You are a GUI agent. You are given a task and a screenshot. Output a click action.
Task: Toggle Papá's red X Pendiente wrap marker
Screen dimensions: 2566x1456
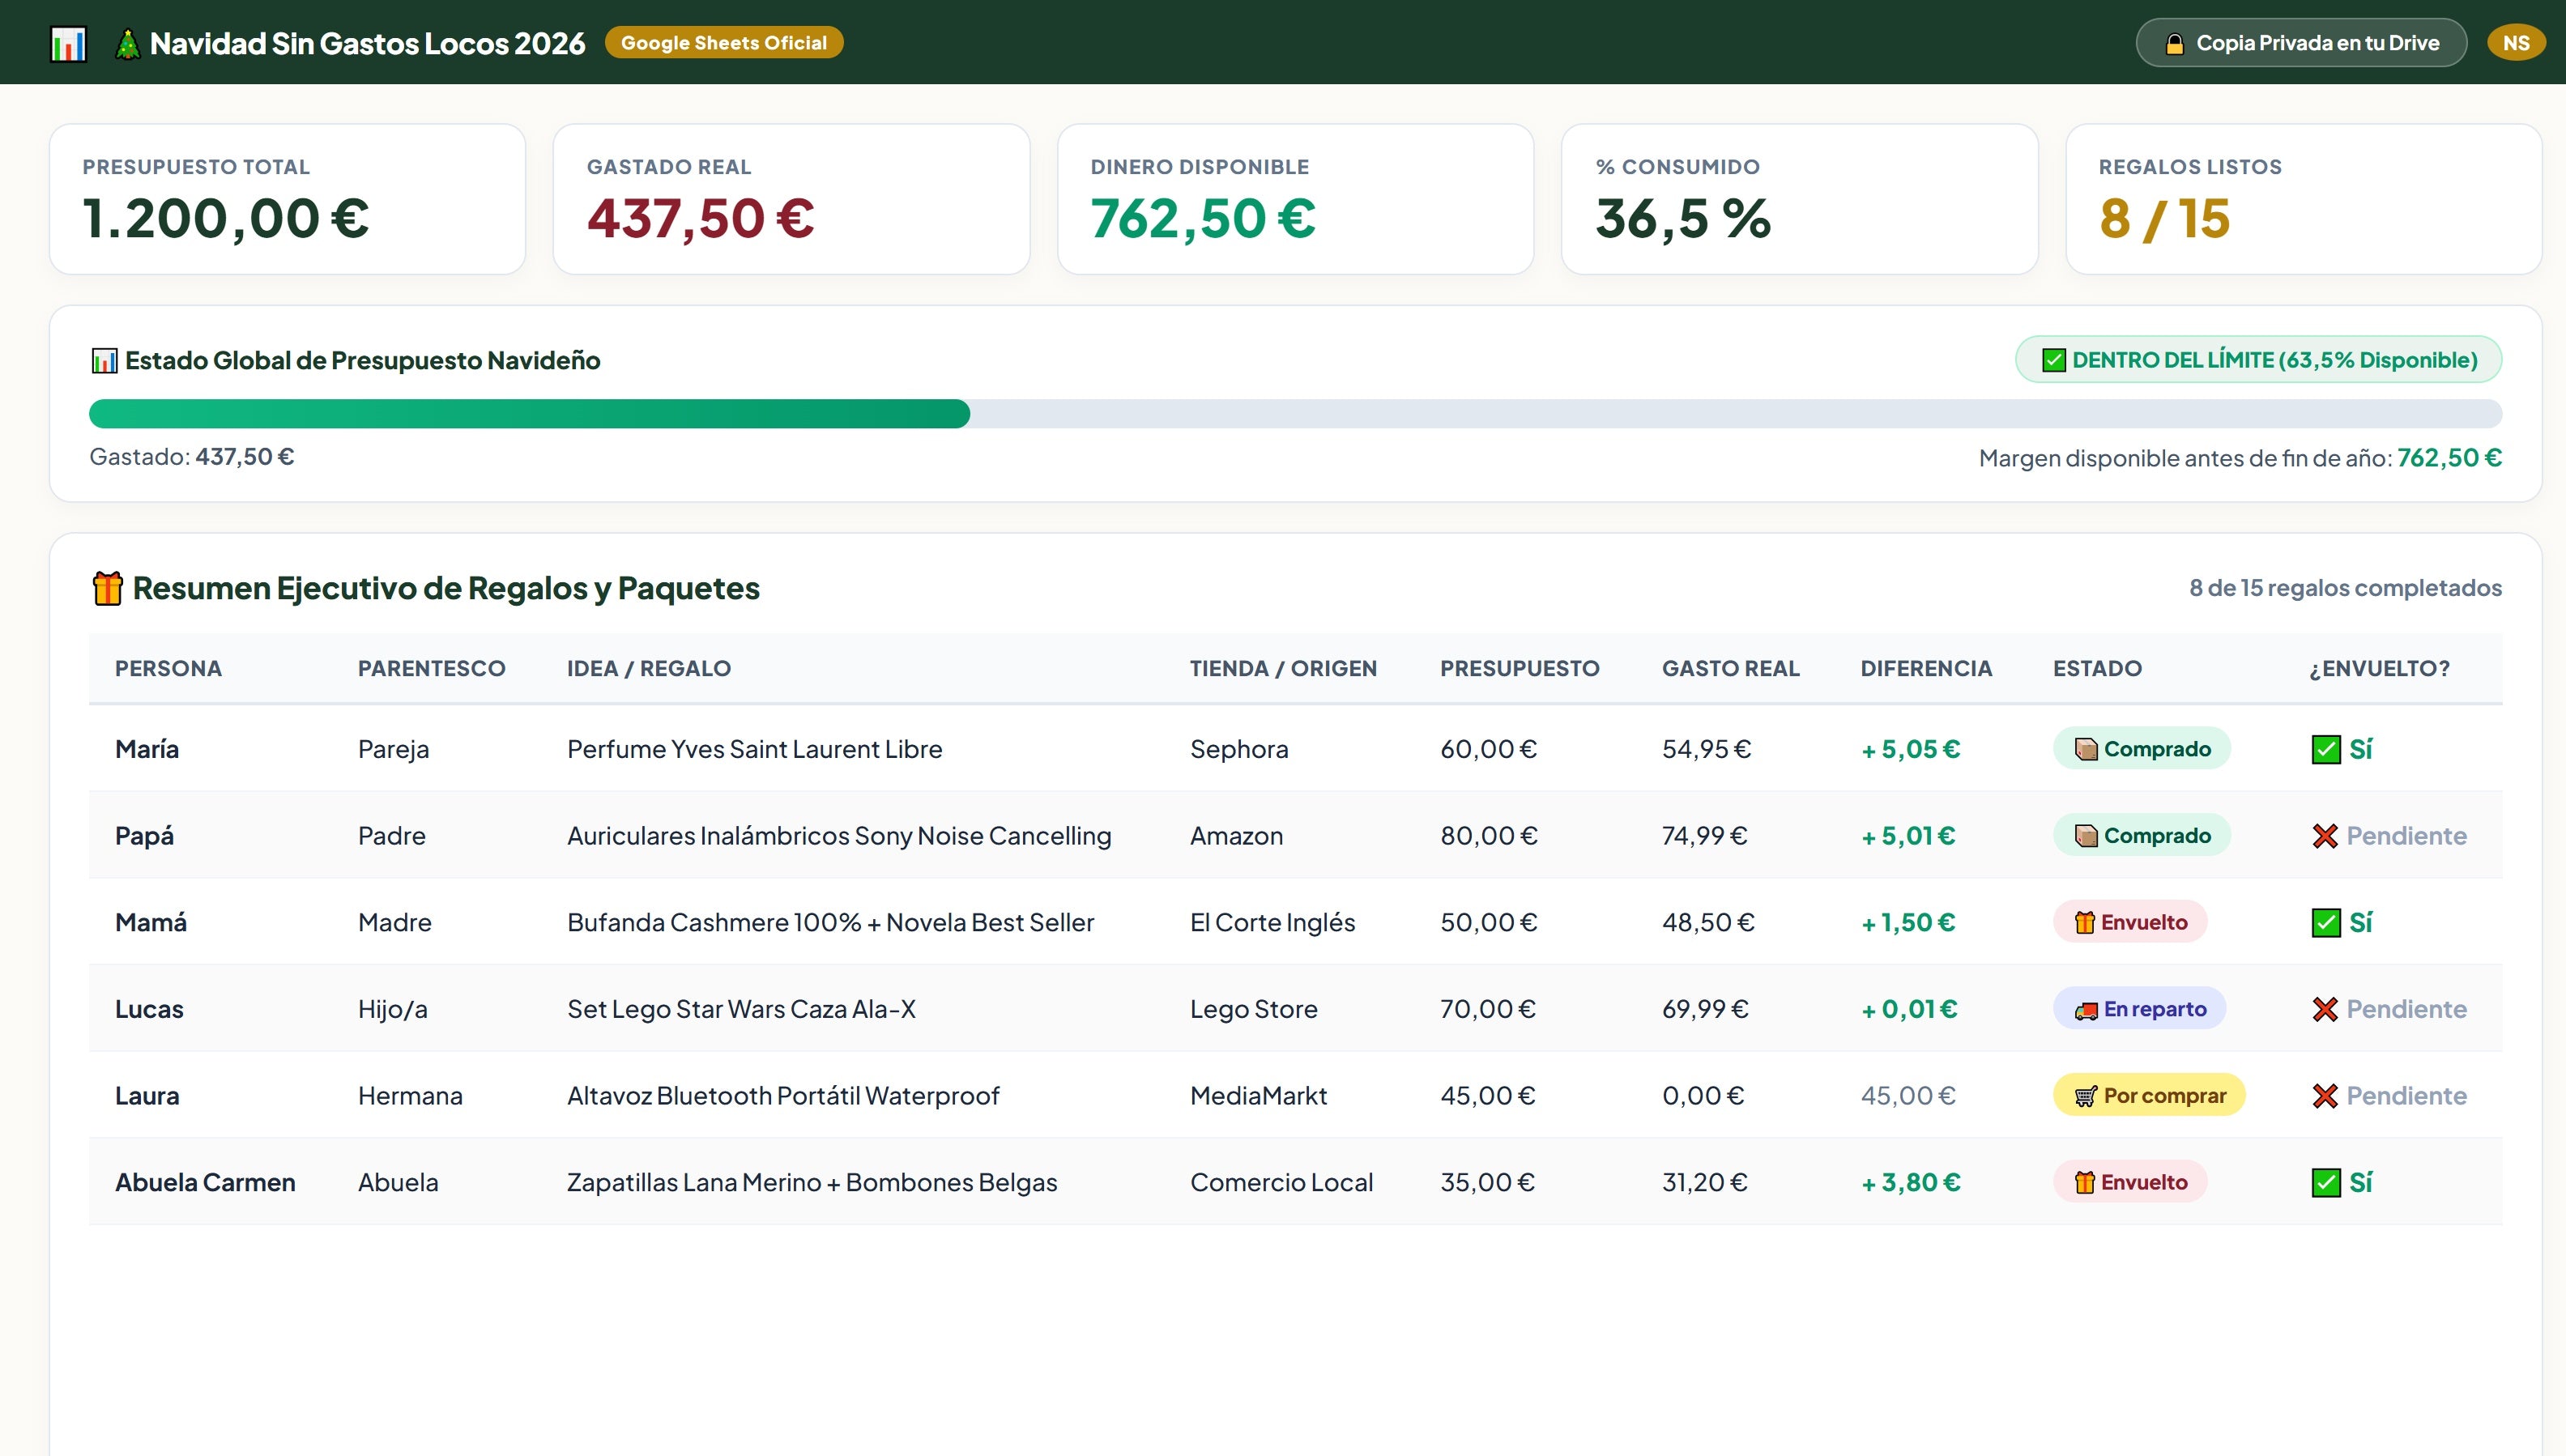pyautogui.click(x=2325, y=836)
